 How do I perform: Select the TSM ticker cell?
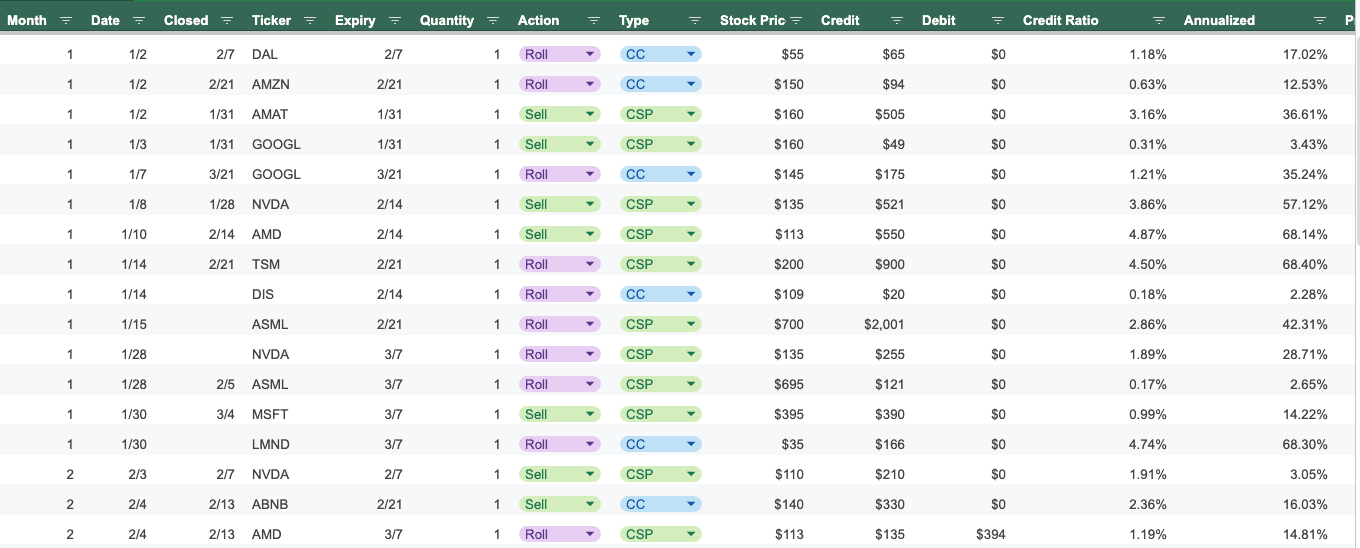coord(266,264)
